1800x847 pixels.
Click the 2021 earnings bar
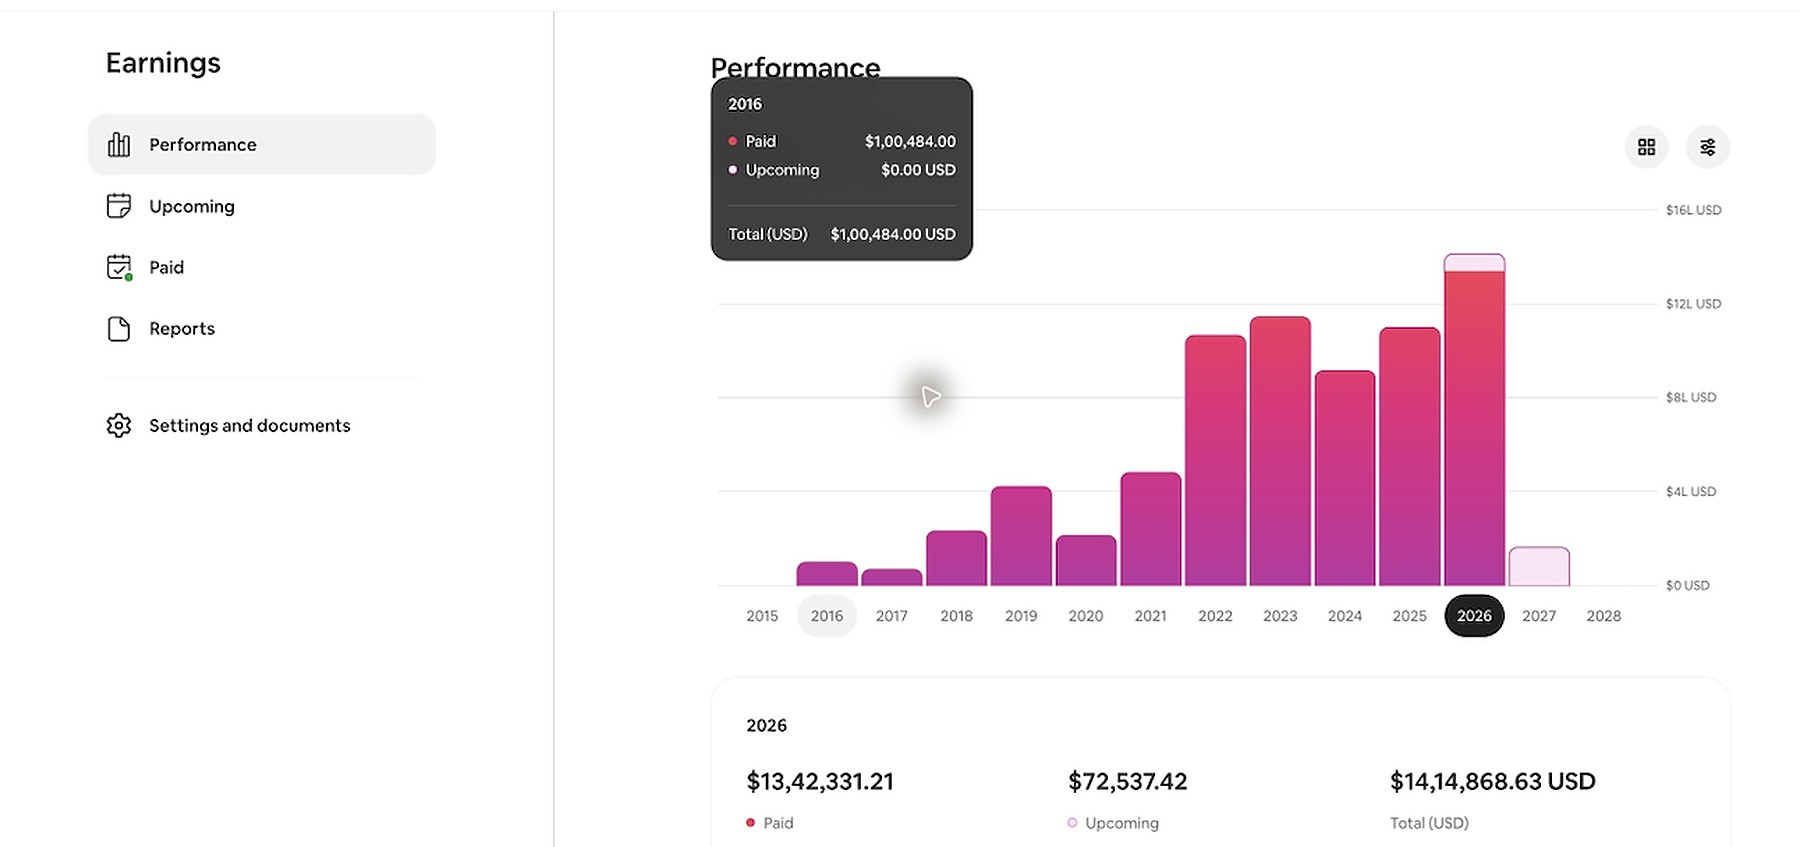pos(1151,529)
